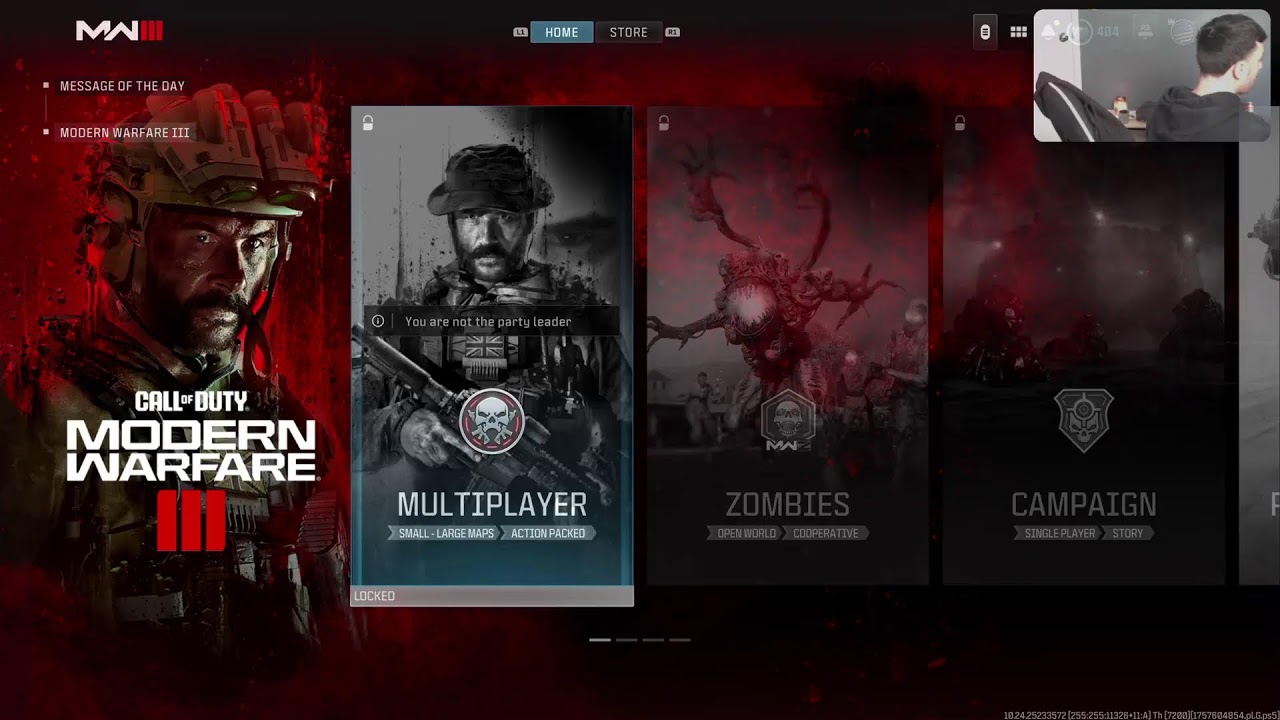
Task: Click the Zombies hexagon skull emblem
Action: click(788, 421)
